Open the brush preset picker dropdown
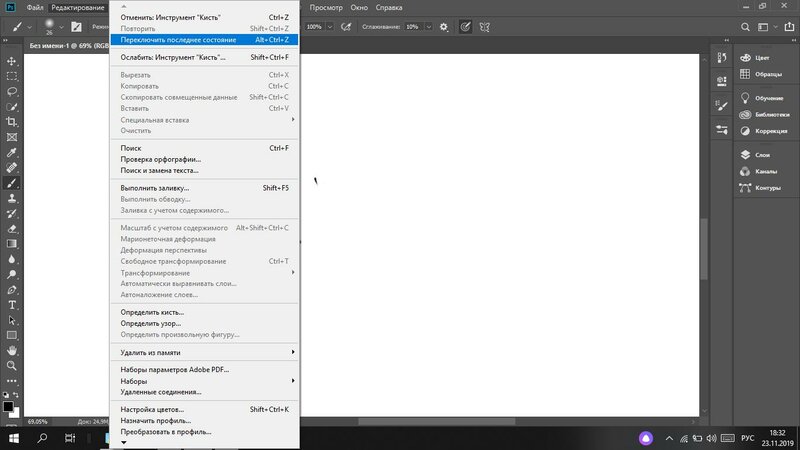Screen dimensions: 800x450 62,27
